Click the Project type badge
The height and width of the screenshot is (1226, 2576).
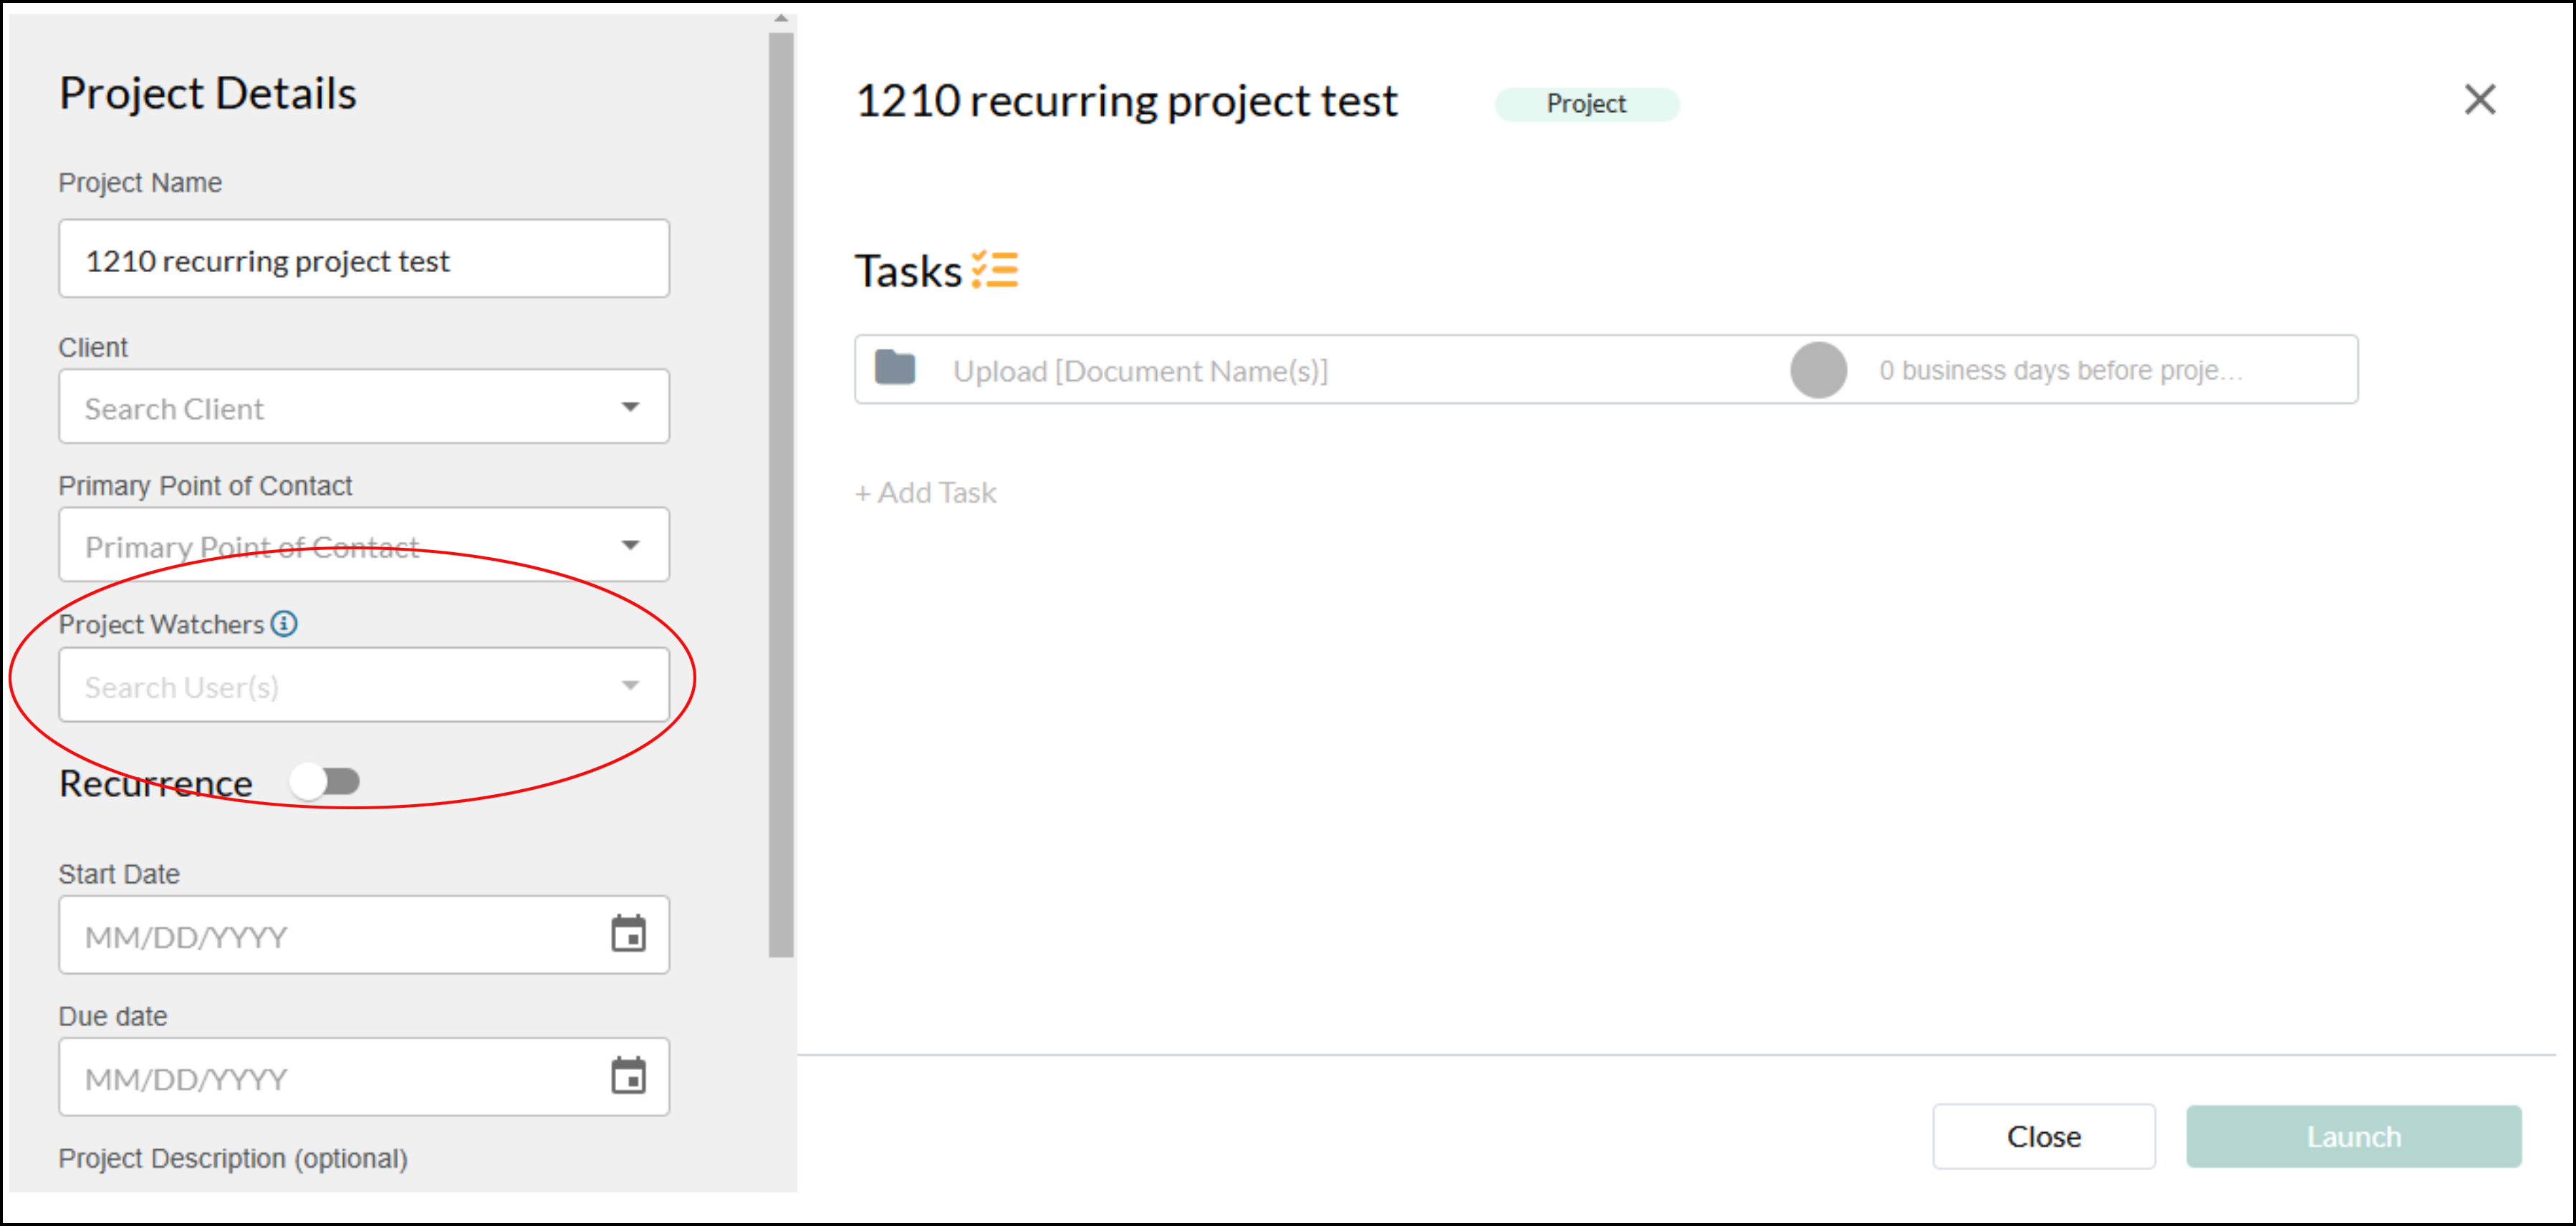1586,104
